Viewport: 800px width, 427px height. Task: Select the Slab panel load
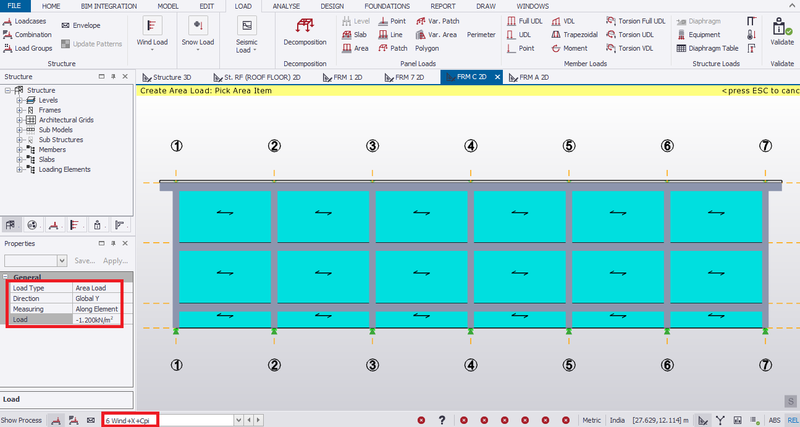[355, 35]
